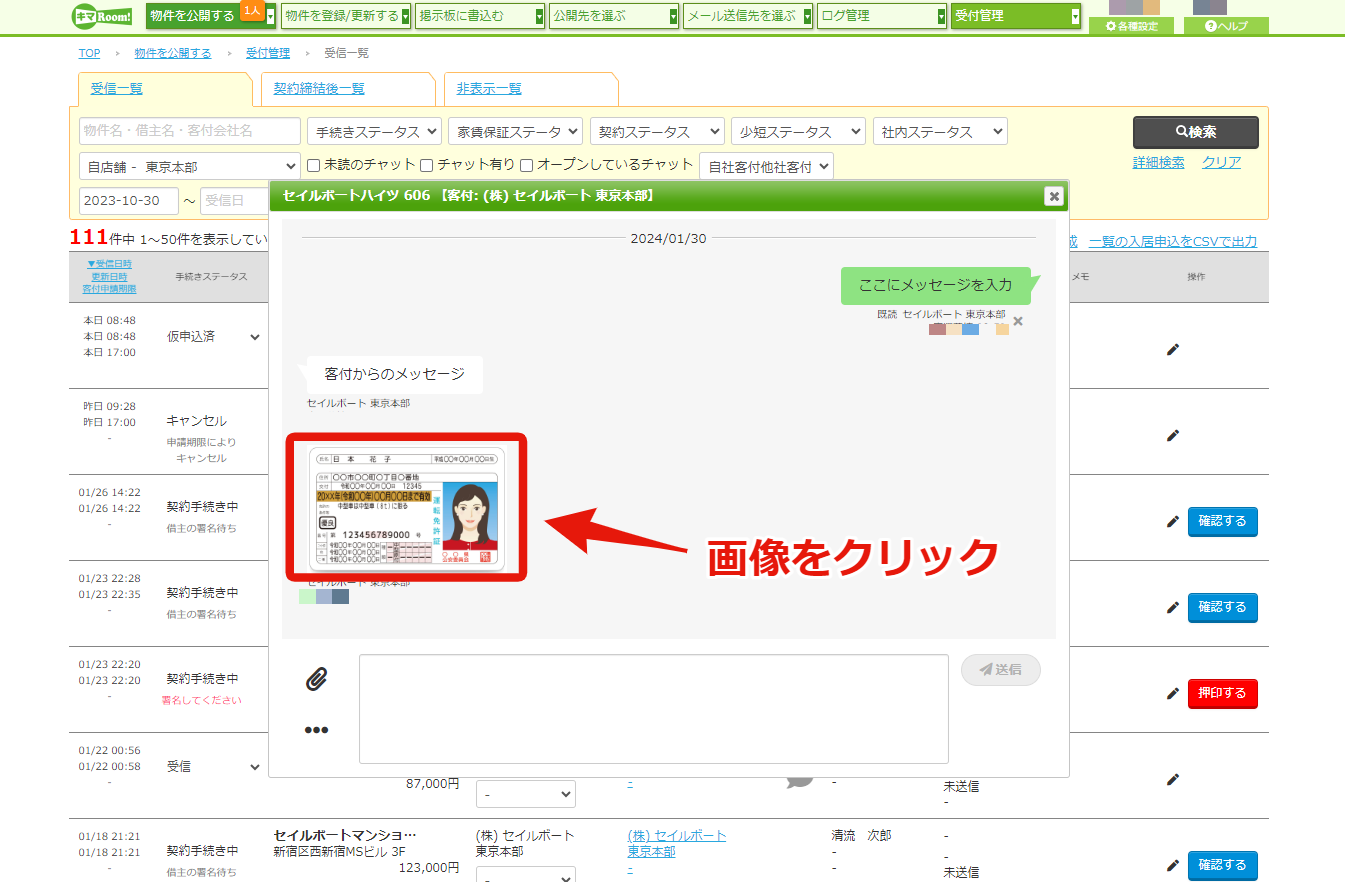Click the 物件名・借主名・客付会社名 search field
This screenshot has height=882, width=1345.
pyautogui.click(x=190, y=131)
